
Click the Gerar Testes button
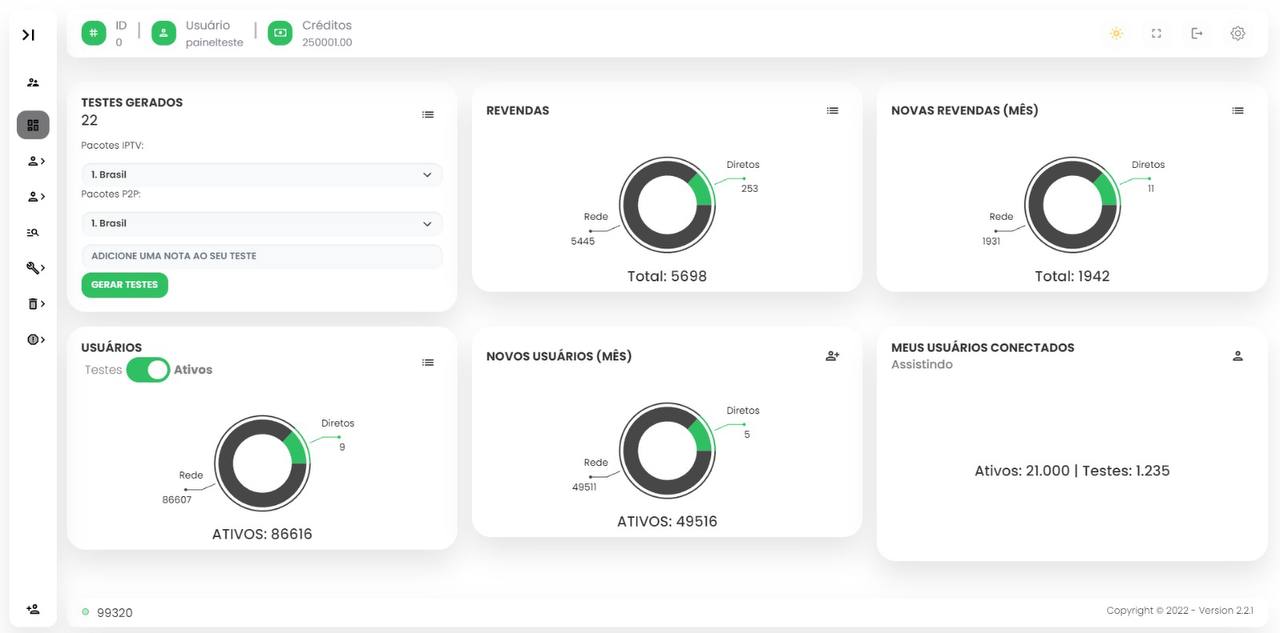125,285
